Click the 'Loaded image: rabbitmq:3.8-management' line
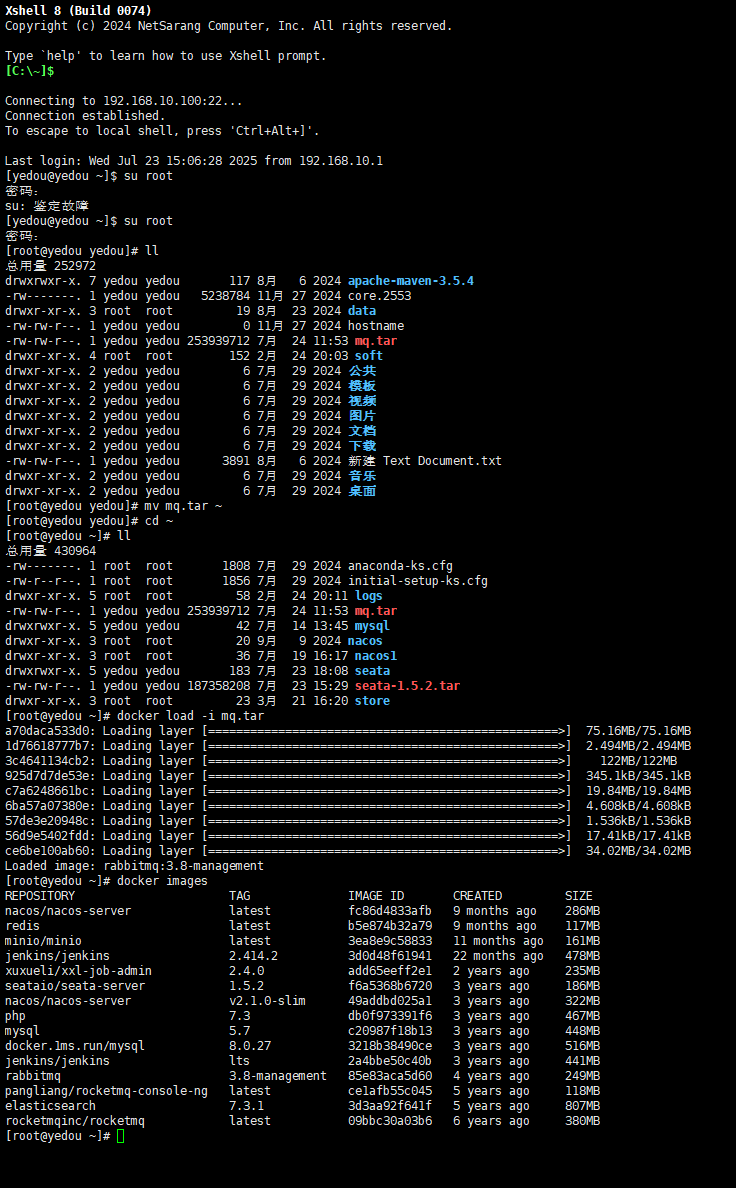The width and height of the screenshot is (736, 1188). (x=134, y=866)
